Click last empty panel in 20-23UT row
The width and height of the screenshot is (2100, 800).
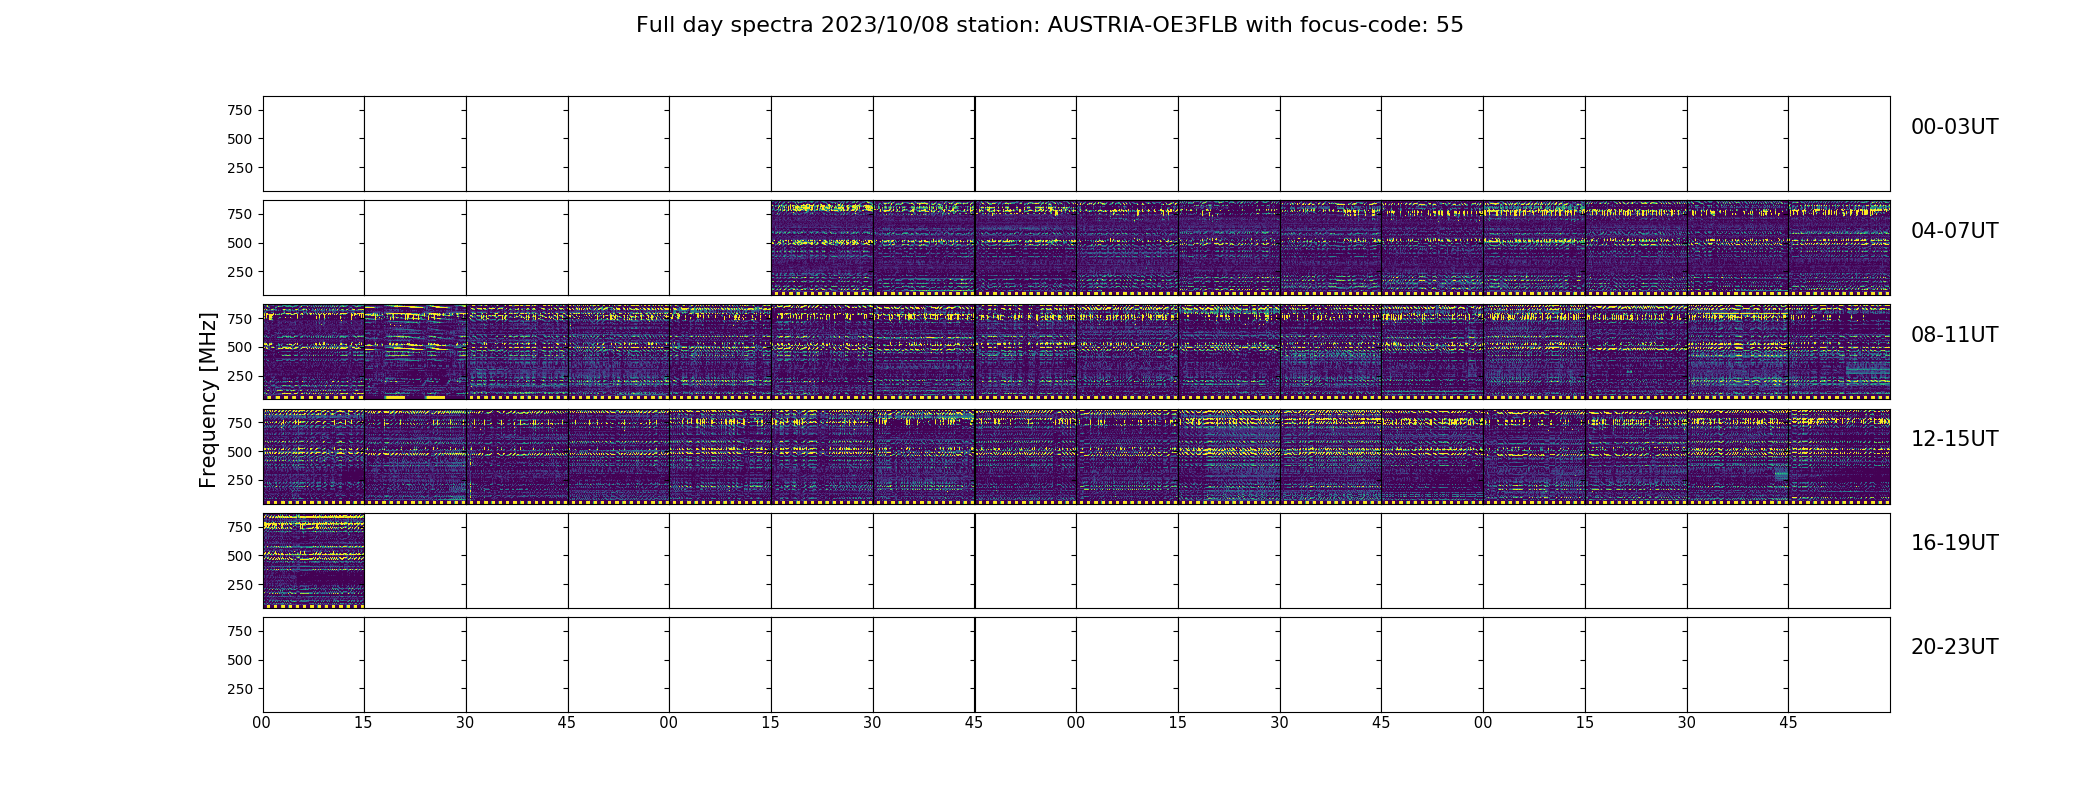pos(1839,665)
